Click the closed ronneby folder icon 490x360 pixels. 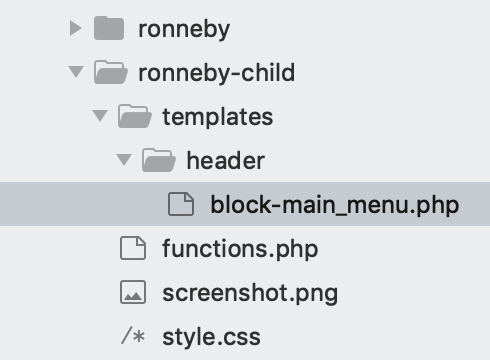click(109, 28)
